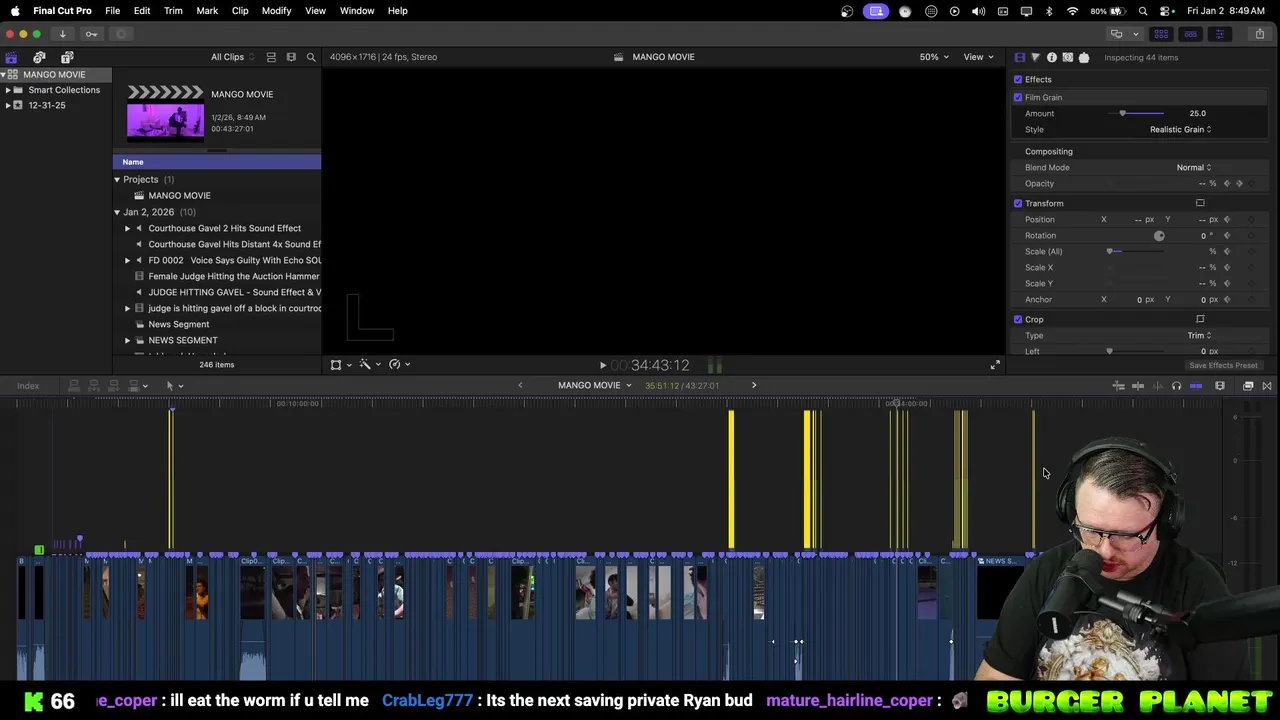Open the Color inspector triangle icon
The height and width of the screenshot is (720, 1280).
[1035, 57]
